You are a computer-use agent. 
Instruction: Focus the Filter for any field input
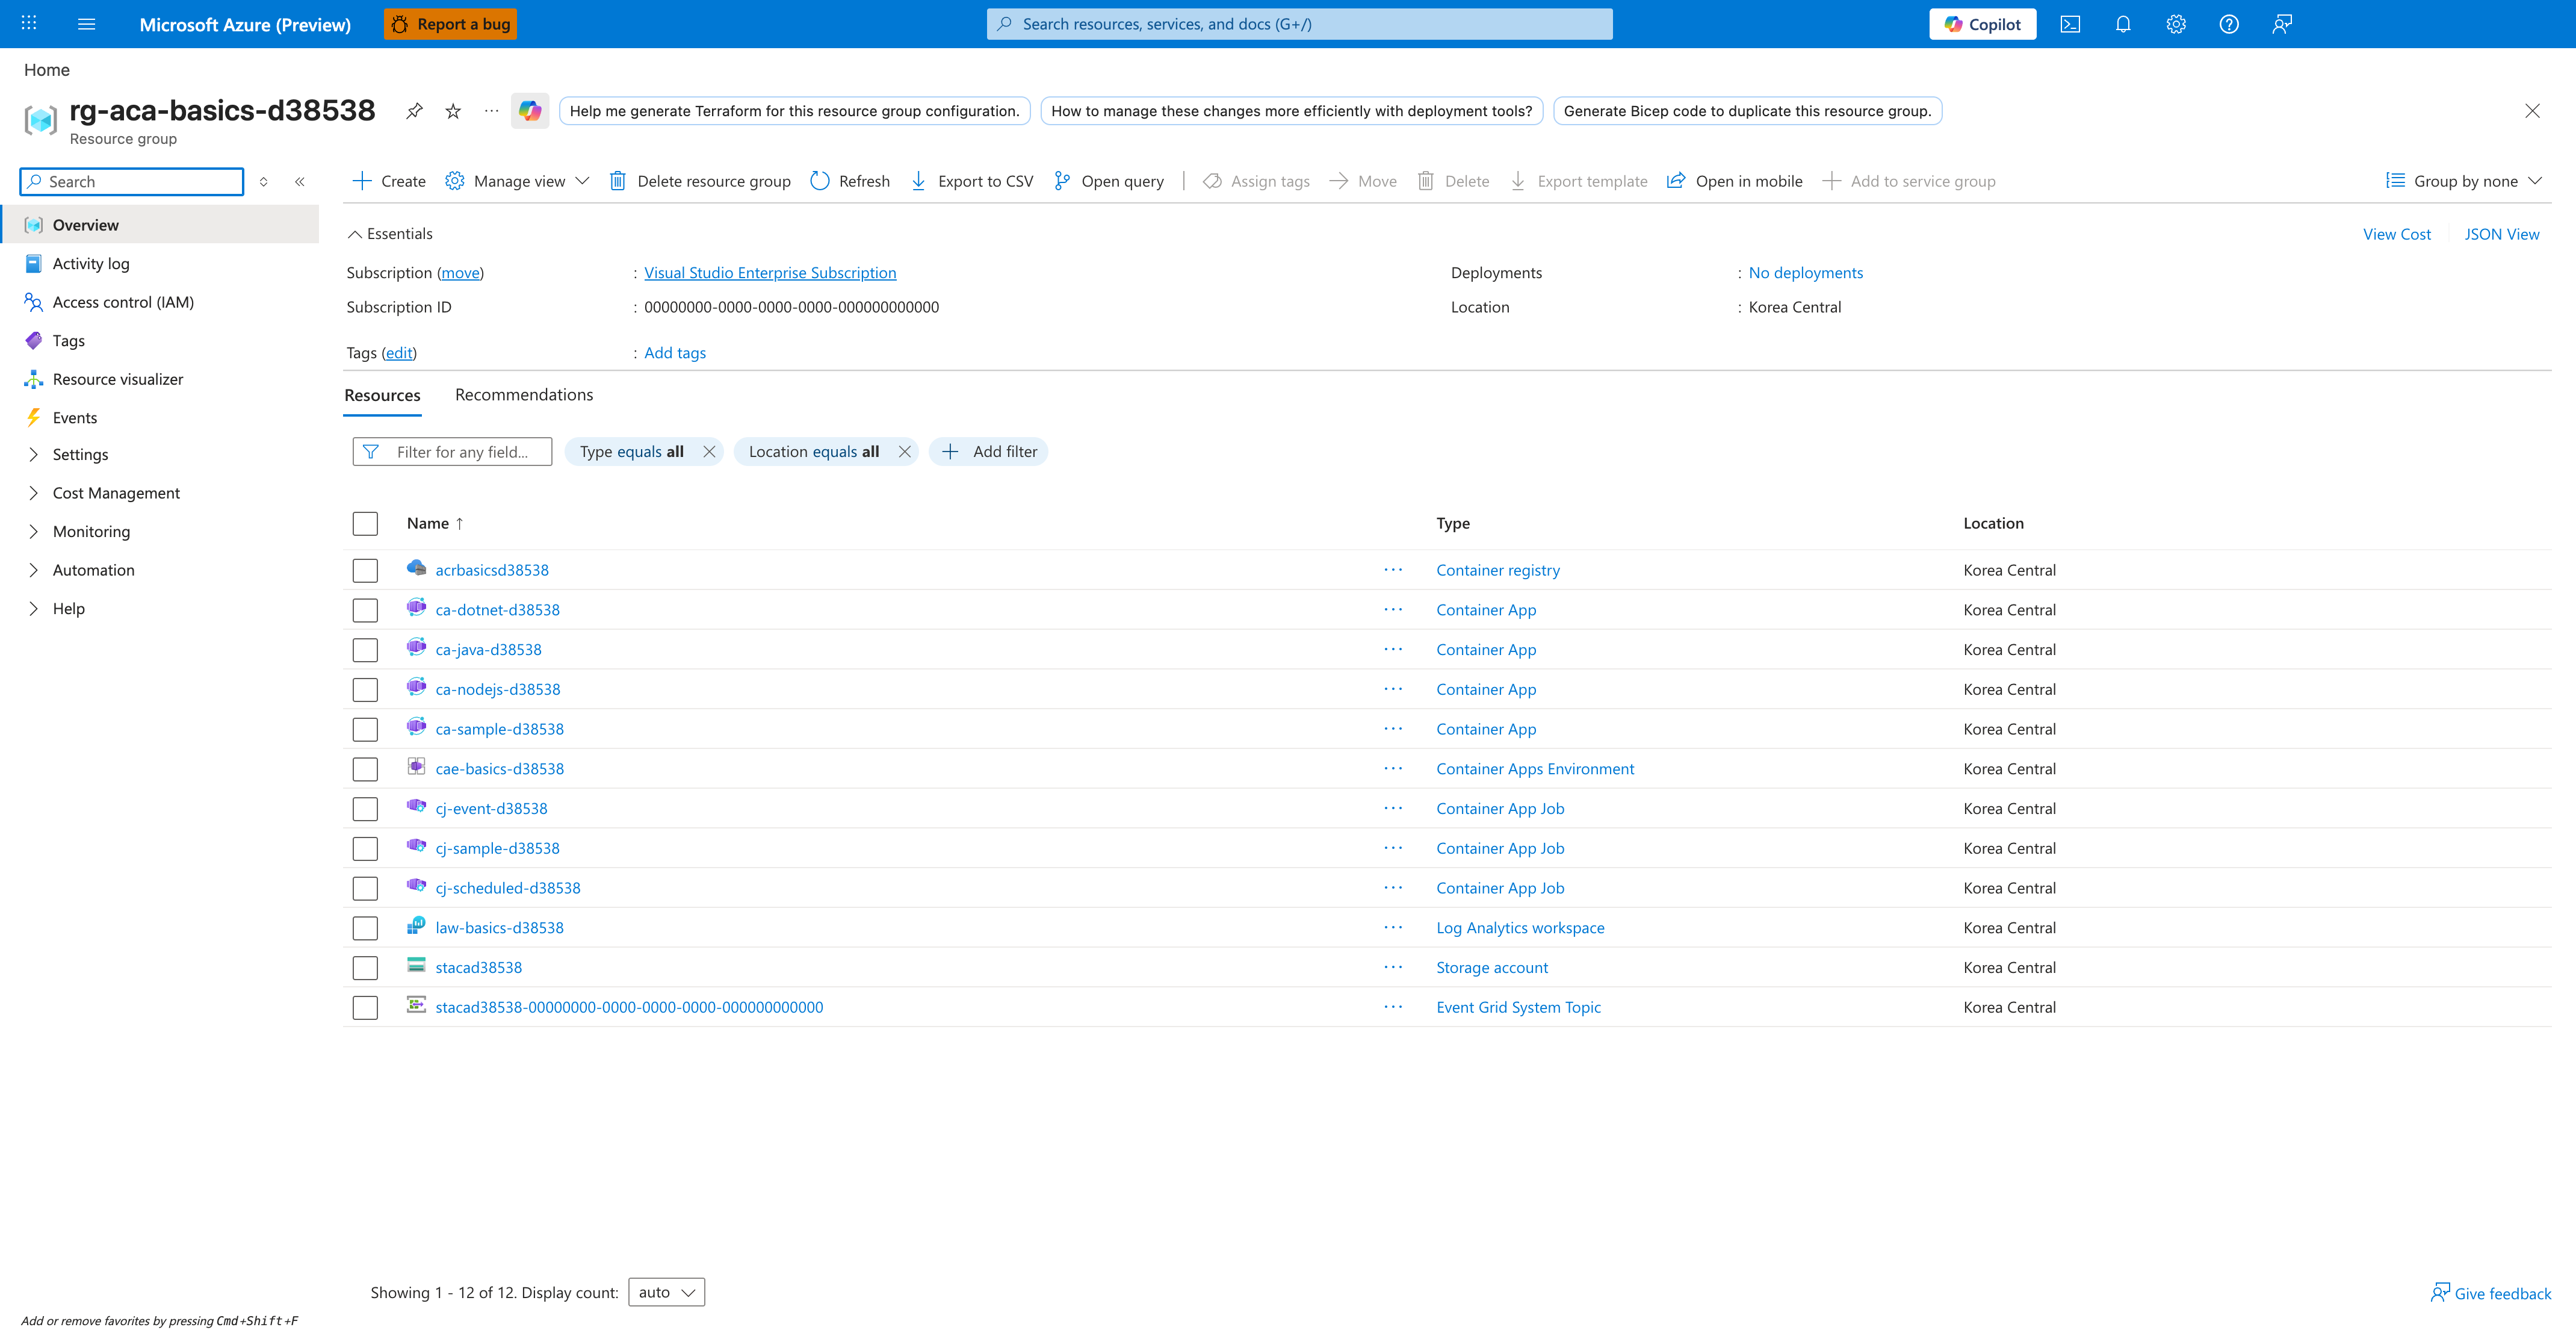(x=452, y=451)
